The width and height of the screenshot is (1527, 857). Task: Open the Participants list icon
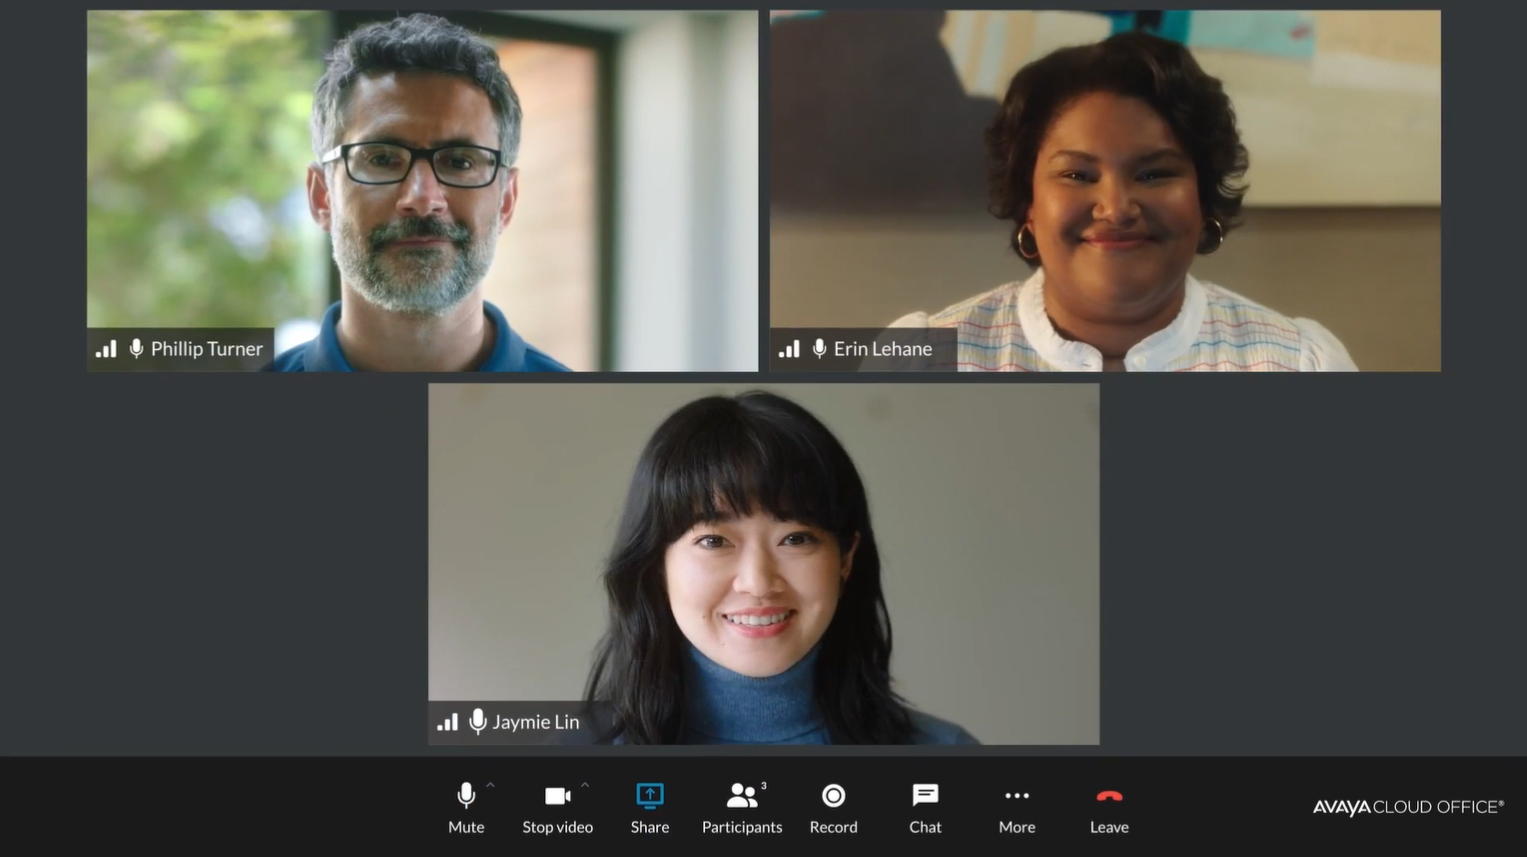[x=740, y=795]
